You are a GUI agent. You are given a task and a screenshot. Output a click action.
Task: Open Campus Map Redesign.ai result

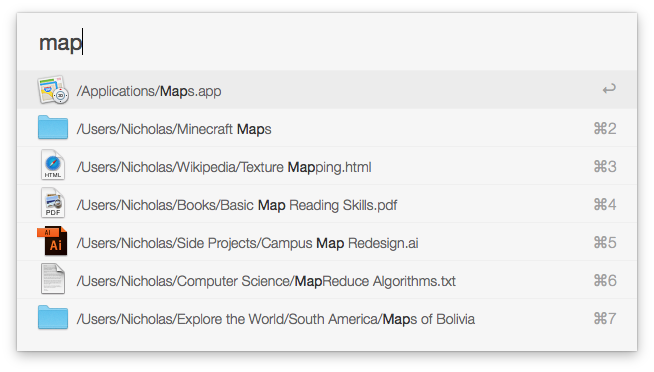click(x=327, y=241)
